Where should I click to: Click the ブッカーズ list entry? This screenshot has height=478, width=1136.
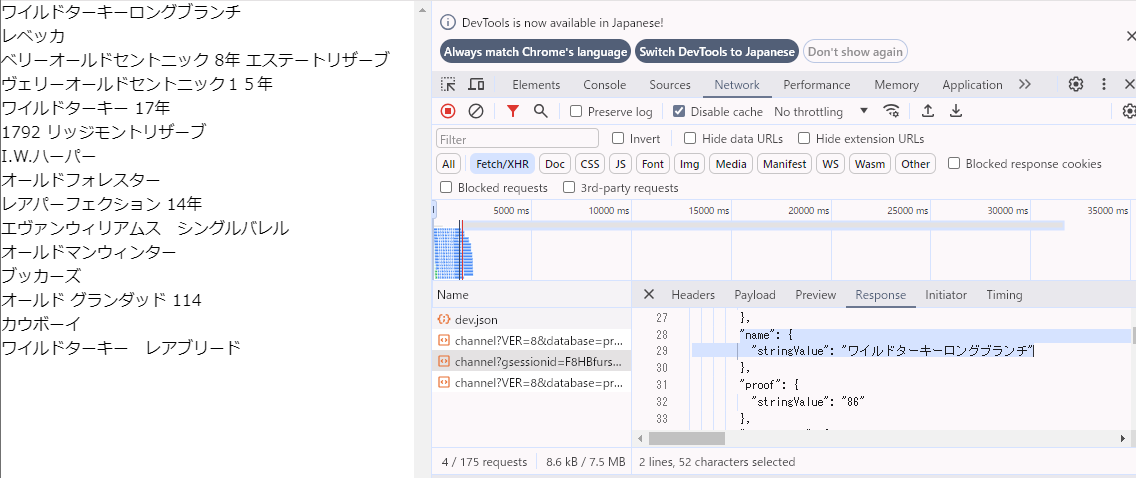41,276
